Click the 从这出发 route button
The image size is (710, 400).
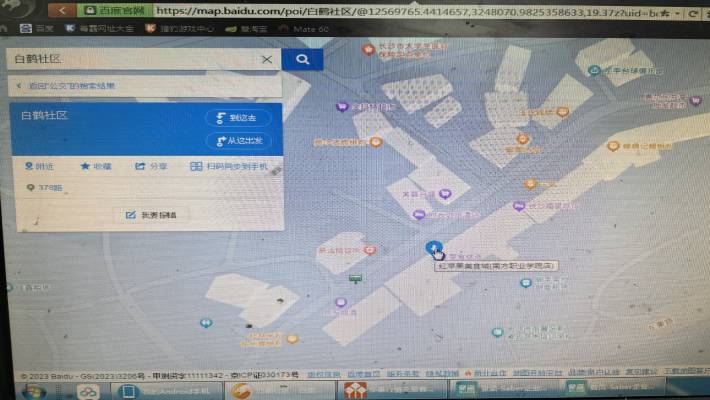[240, 141]
